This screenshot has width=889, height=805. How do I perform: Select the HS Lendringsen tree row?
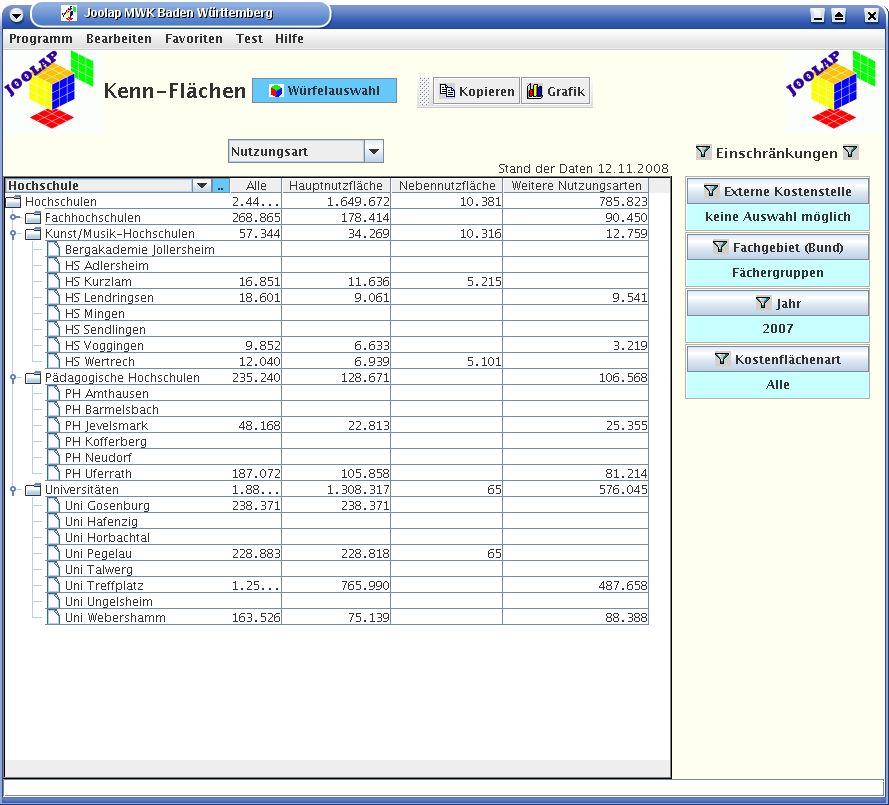click(x=109, y=297)
